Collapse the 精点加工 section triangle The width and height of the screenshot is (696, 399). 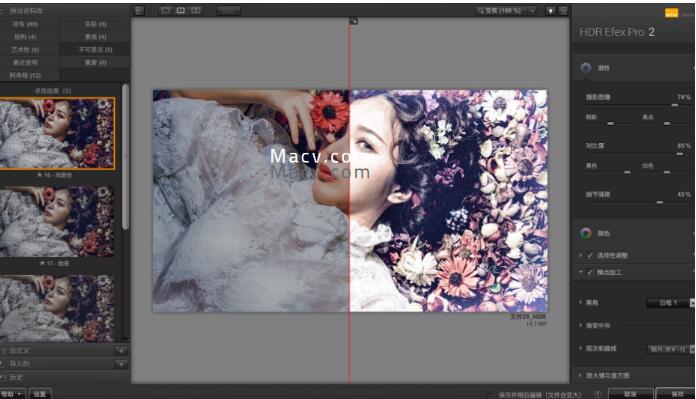[581, 272]
